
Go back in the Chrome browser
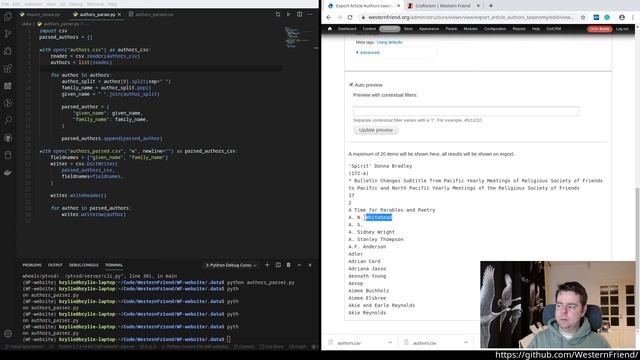pos(329,18)
